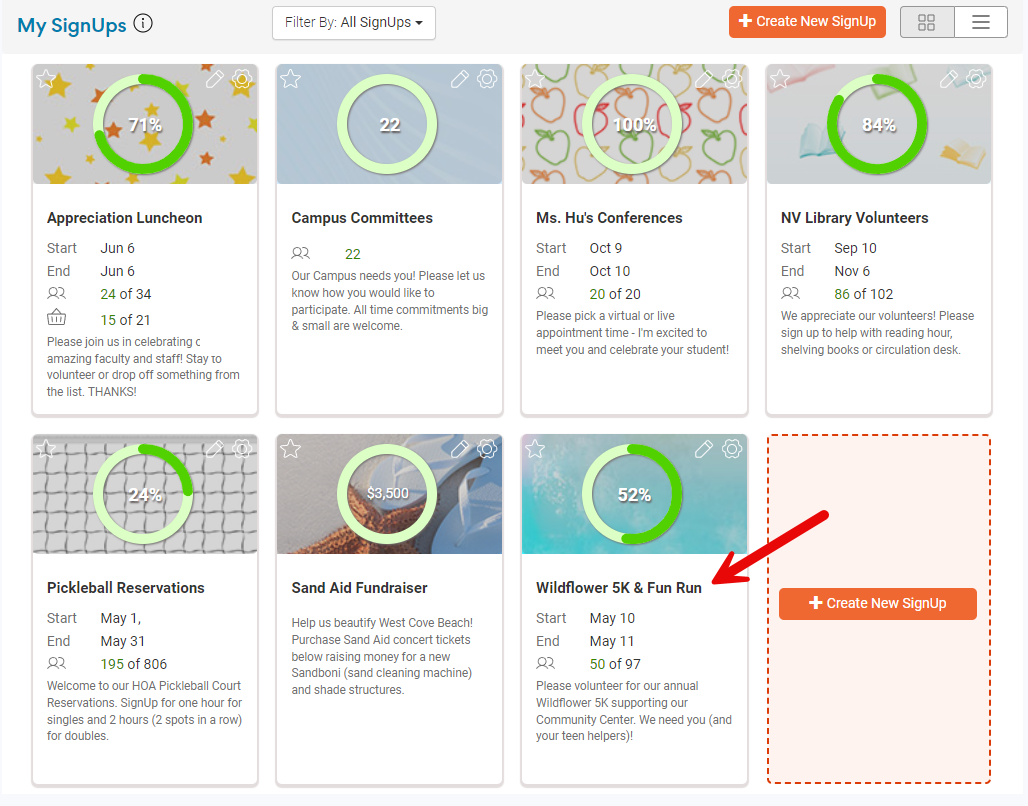This screenshot has width=1028, height=806.
Task: Click the 71% progress ring on Appreciation Luncheon
Action: point(144,125)
